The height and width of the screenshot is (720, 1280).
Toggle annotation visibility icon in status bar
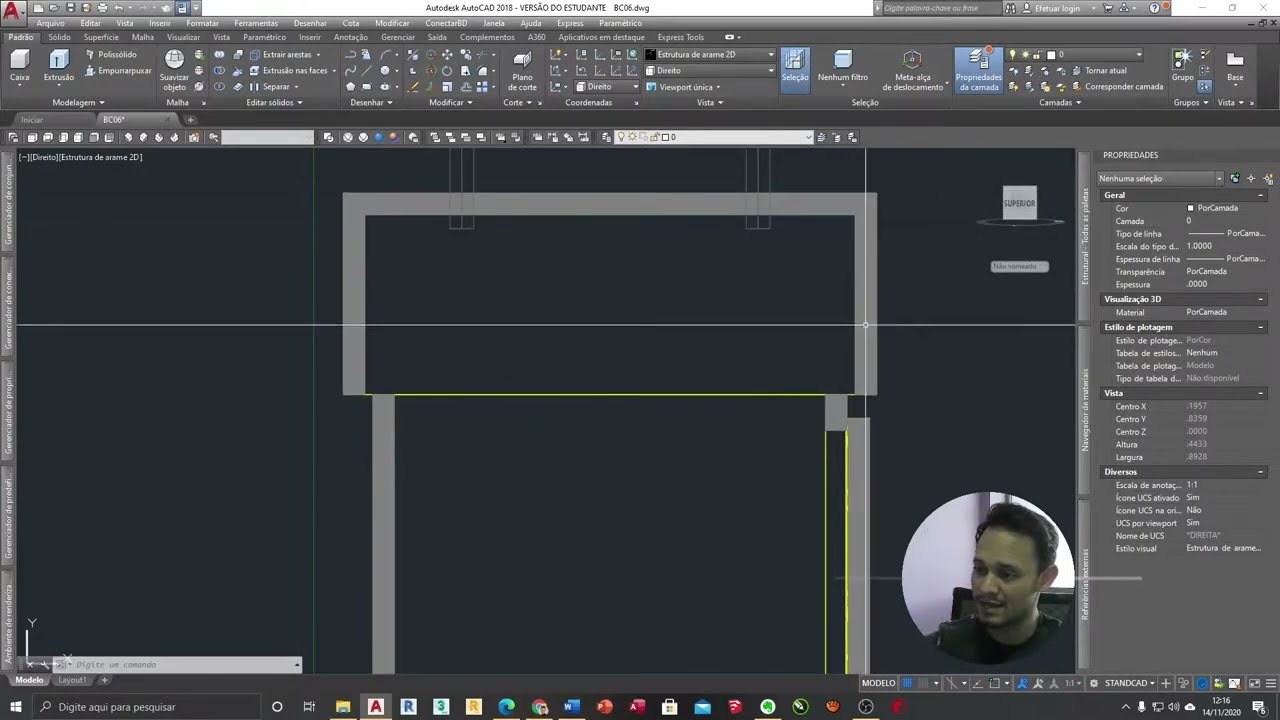click(x=1022, y=683)
